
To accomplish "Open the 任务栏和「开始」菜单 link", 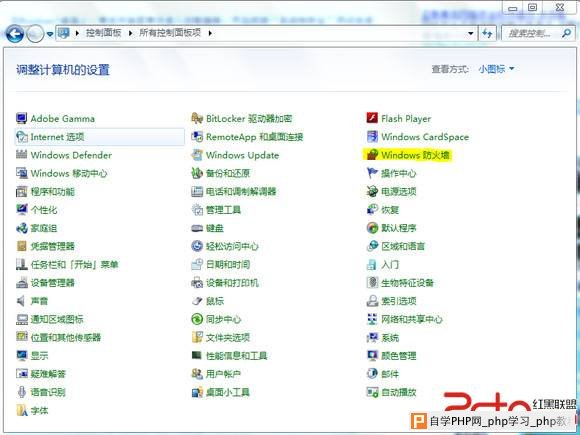I will [74, 264].
